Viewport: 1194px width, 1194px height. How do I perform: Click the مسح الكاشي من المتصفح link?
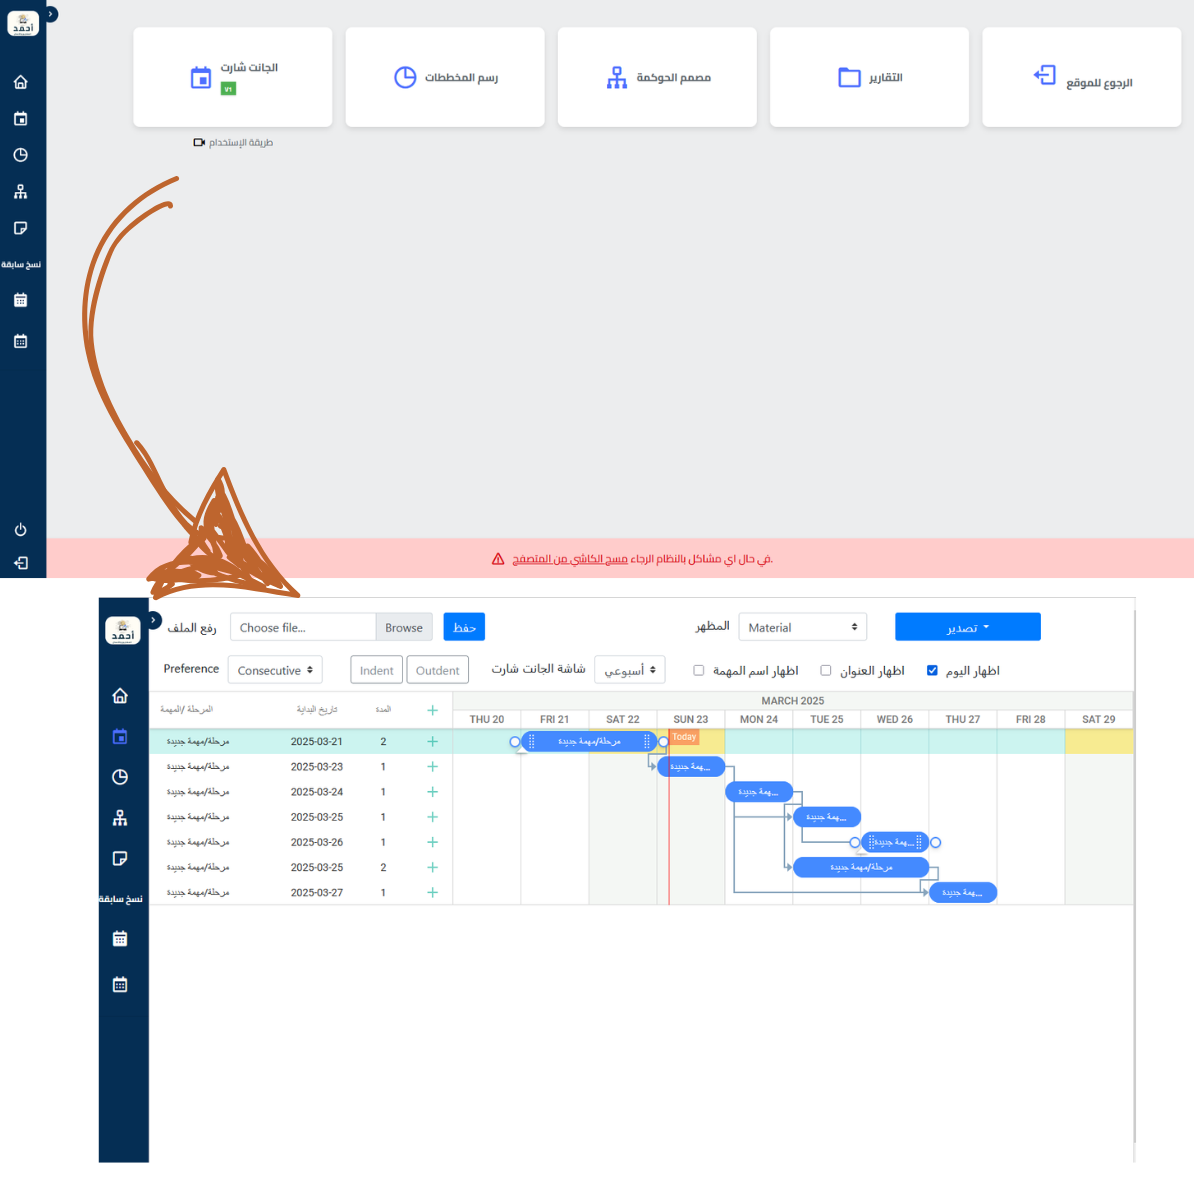[570, 559]
